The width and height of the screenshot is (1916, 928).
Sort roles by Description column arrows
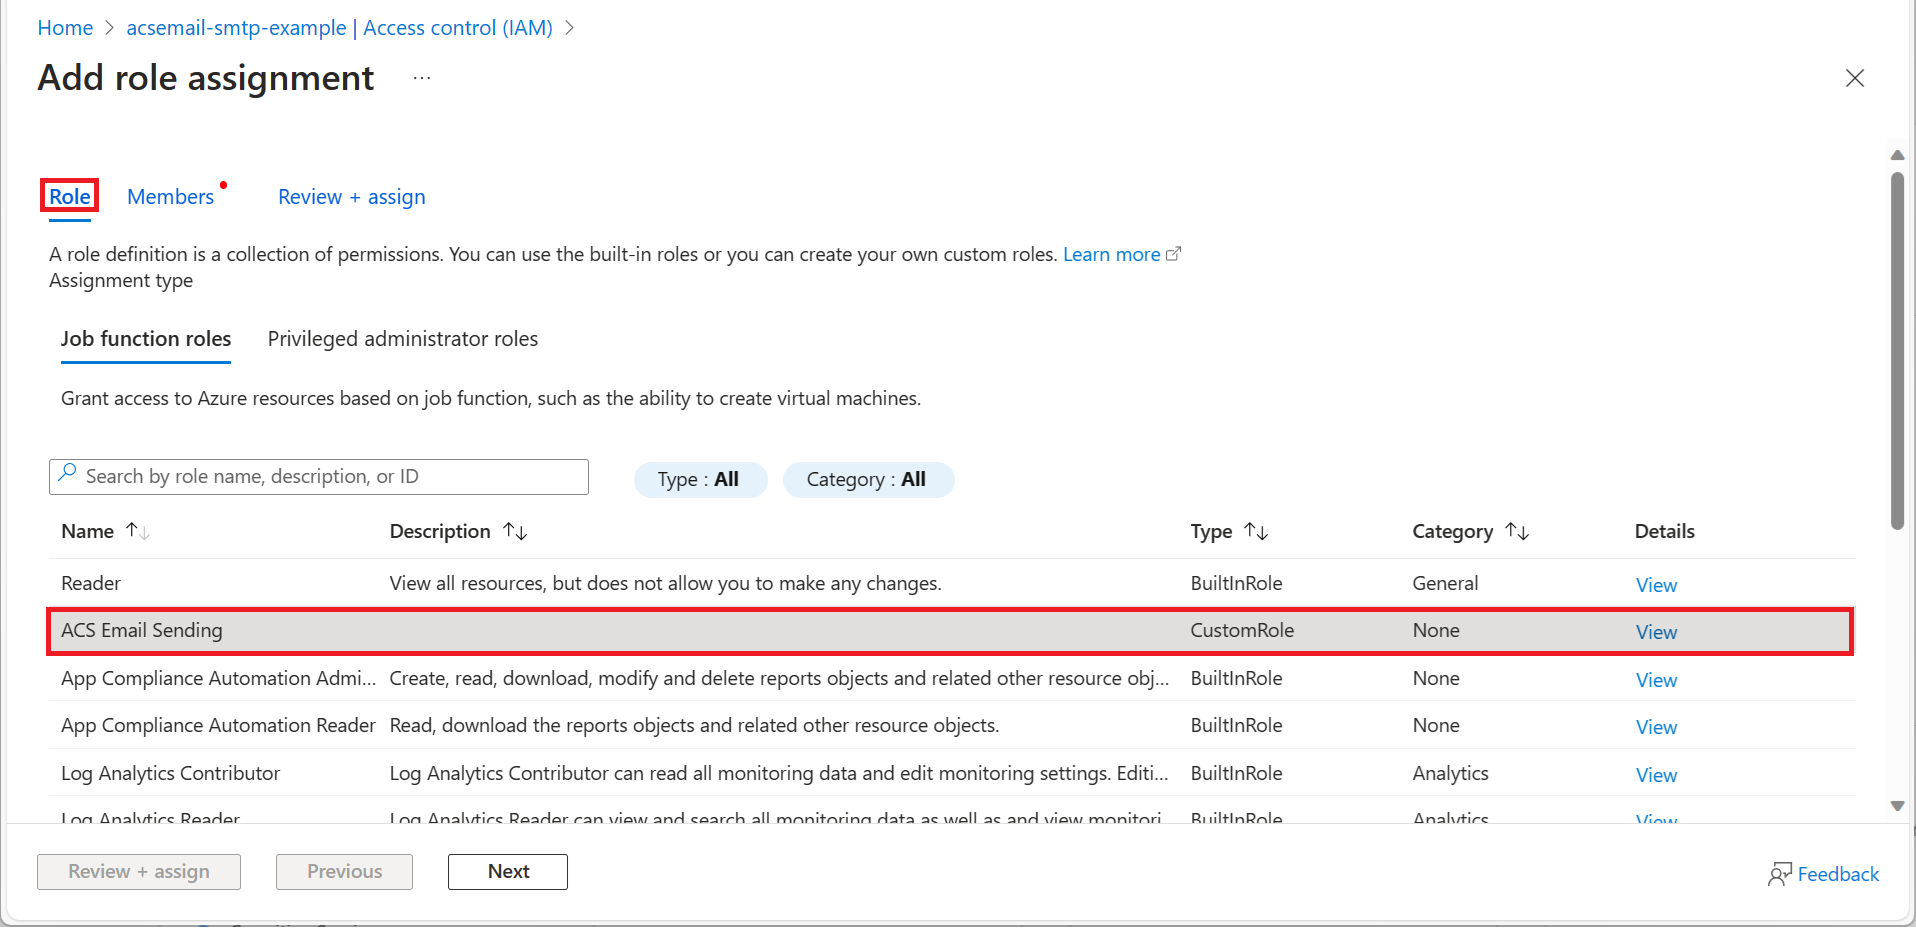point(515,531)
